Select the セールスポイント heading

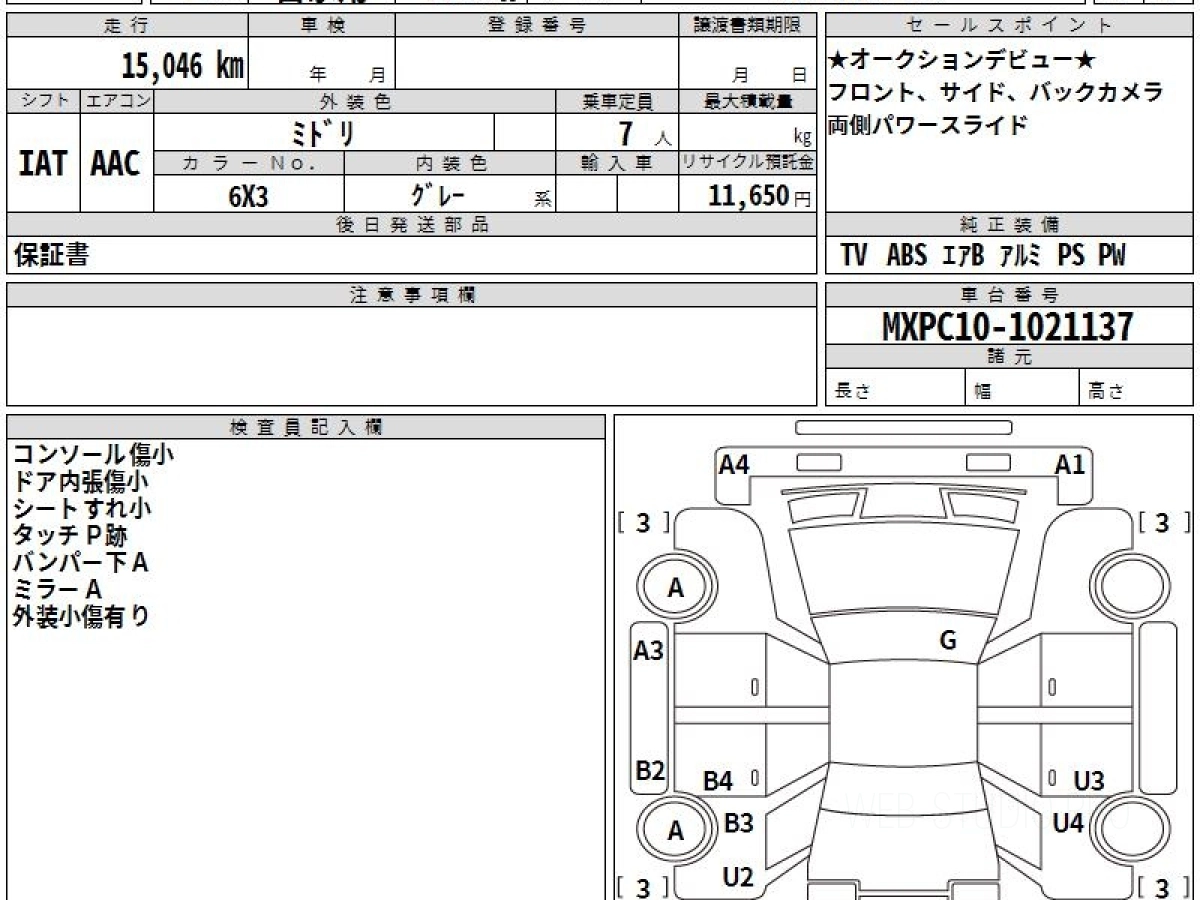pyautogui.click(x=1009, y=26)
